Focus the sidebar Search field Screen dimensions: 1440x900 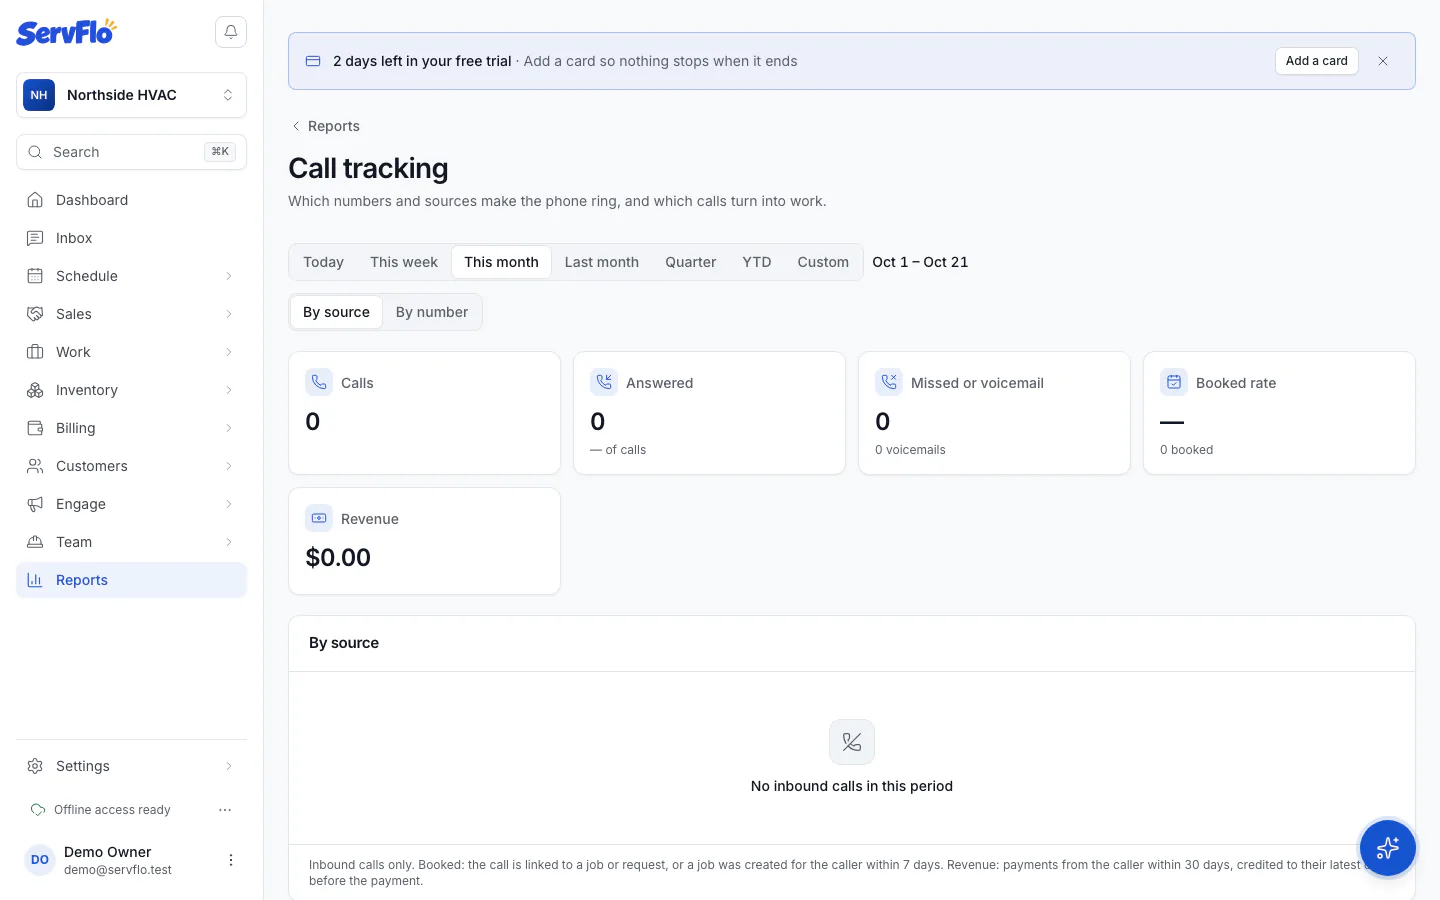[x=131, y=152]
